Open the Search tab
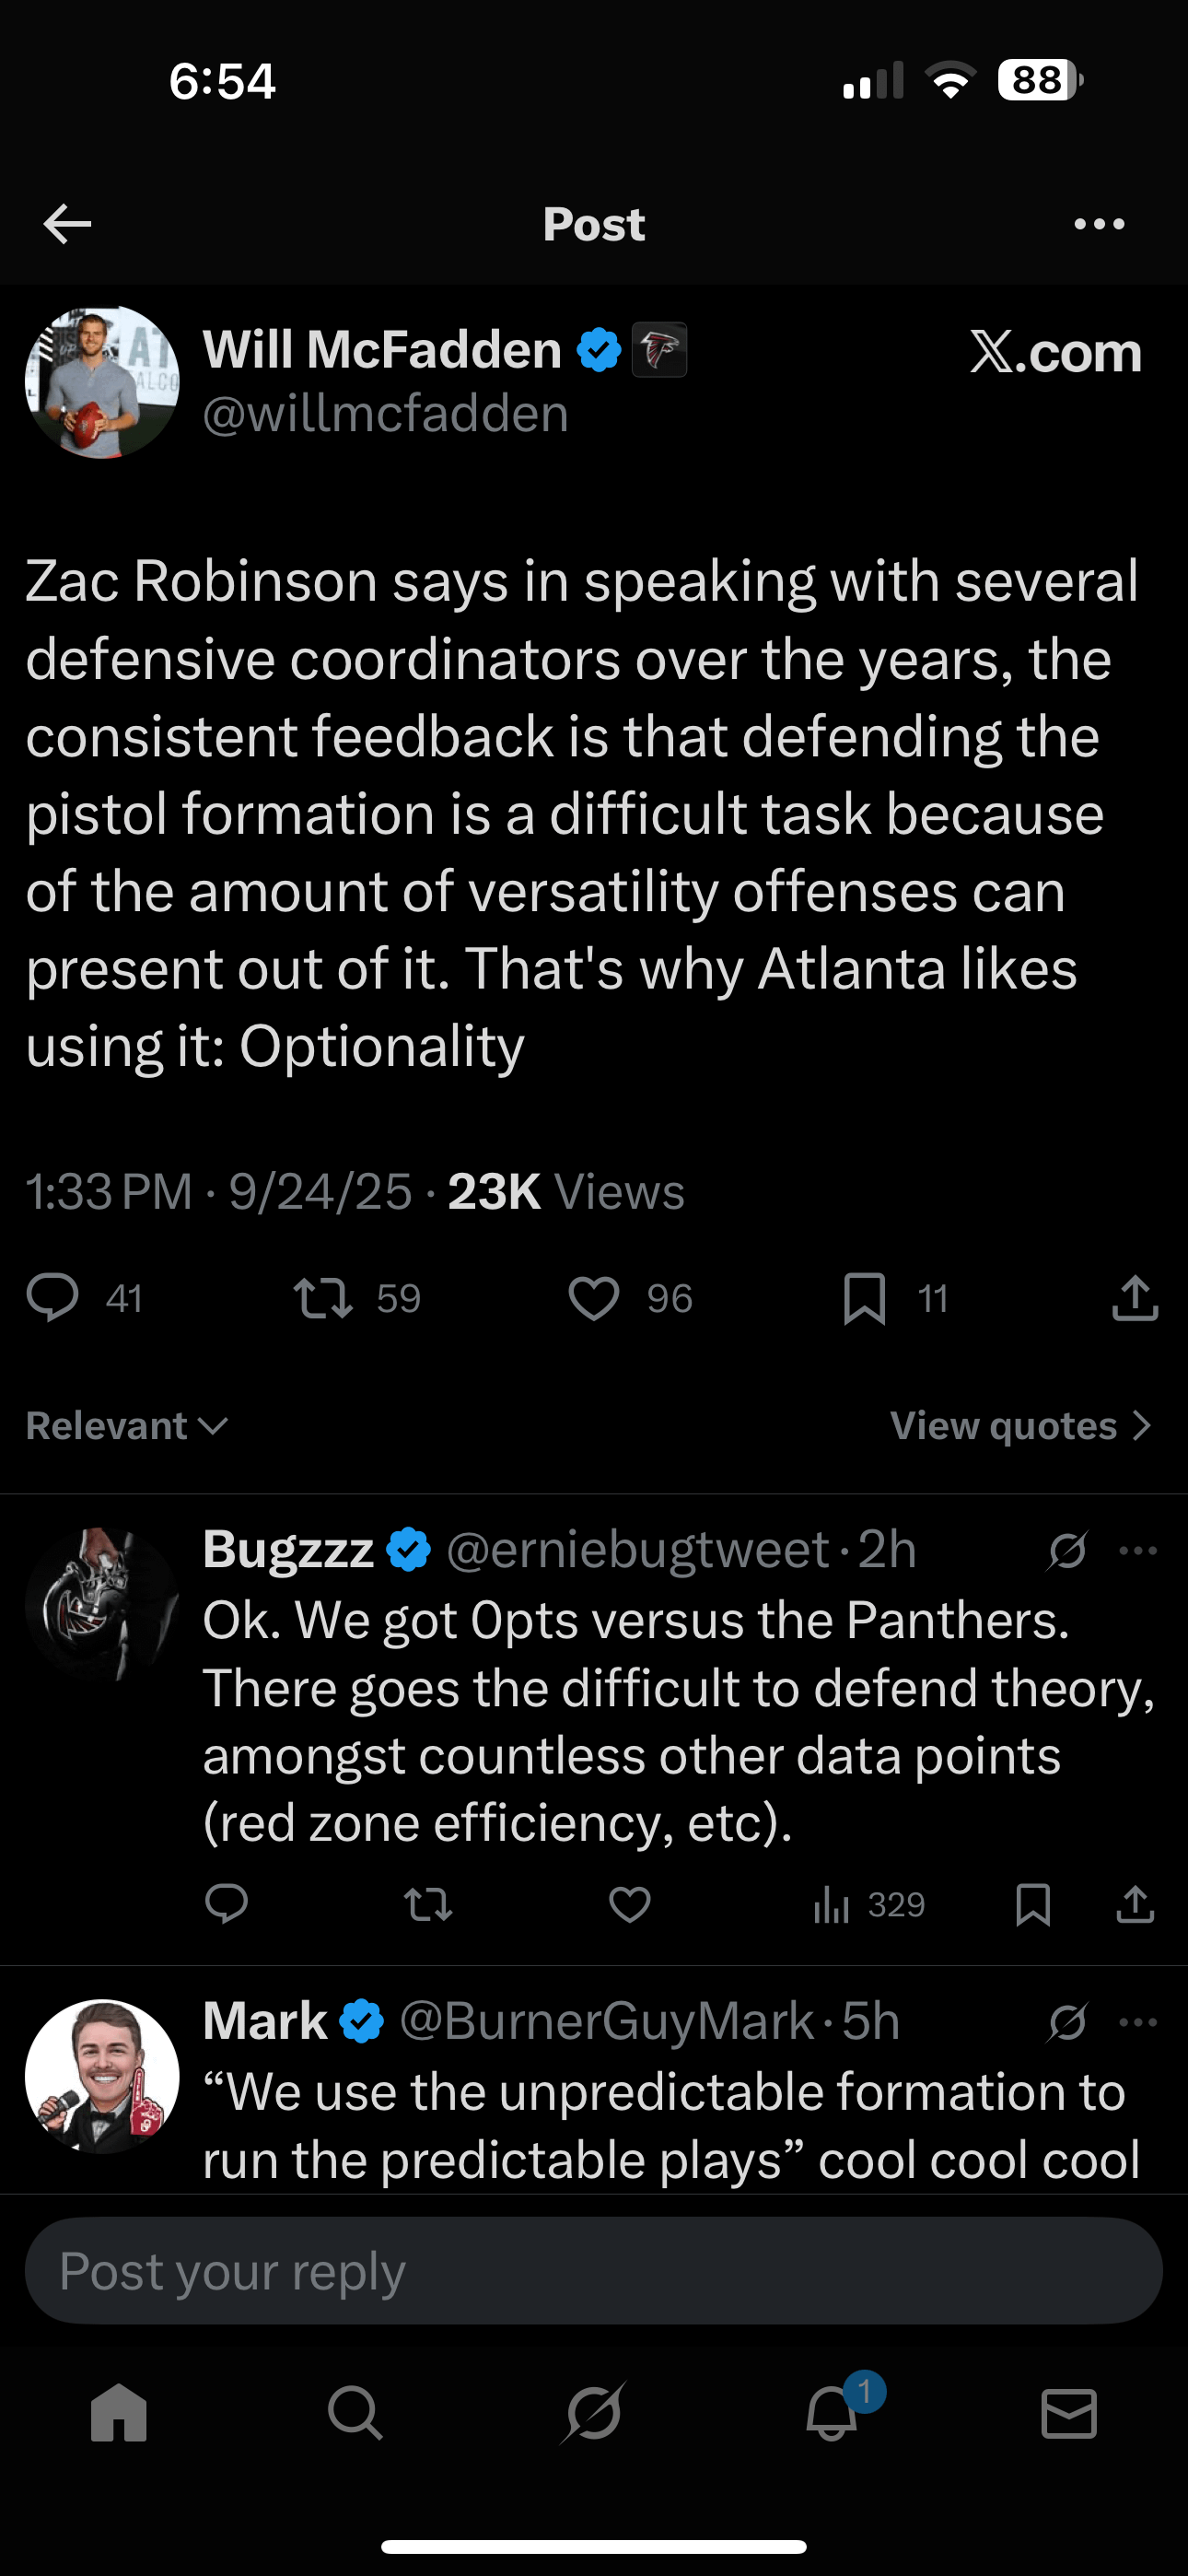 (x=355, y=2414)
